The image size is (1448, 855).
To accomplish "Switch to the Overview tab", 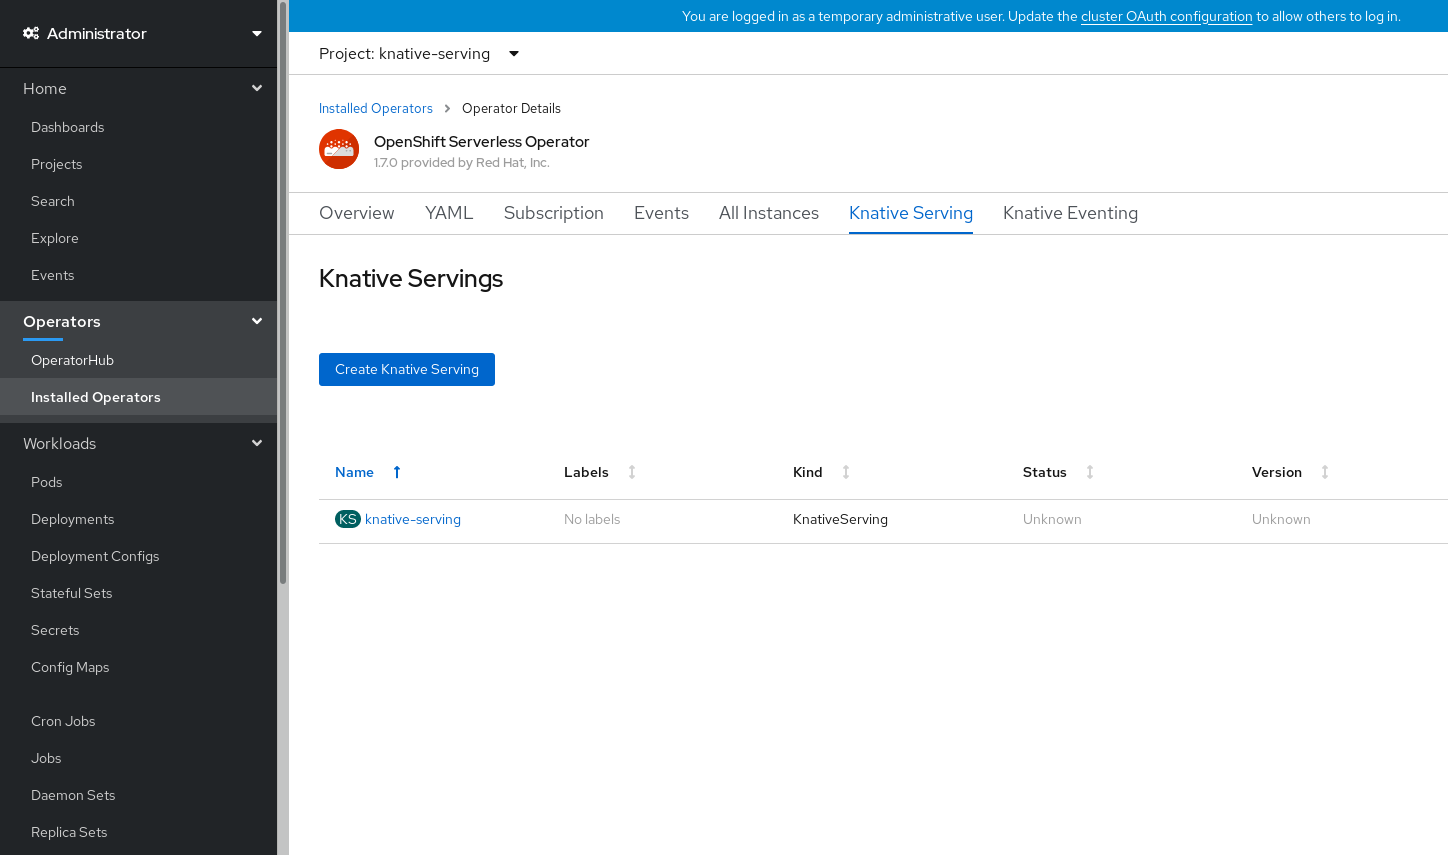I will [357, 213].
